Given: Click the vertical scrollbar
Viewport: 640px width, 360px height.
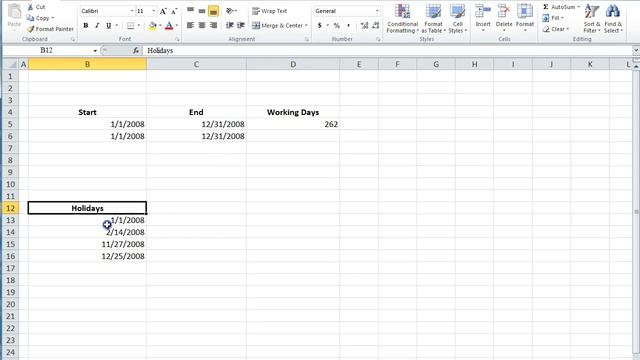Looking at the screenshot, I should coord(636,211).
